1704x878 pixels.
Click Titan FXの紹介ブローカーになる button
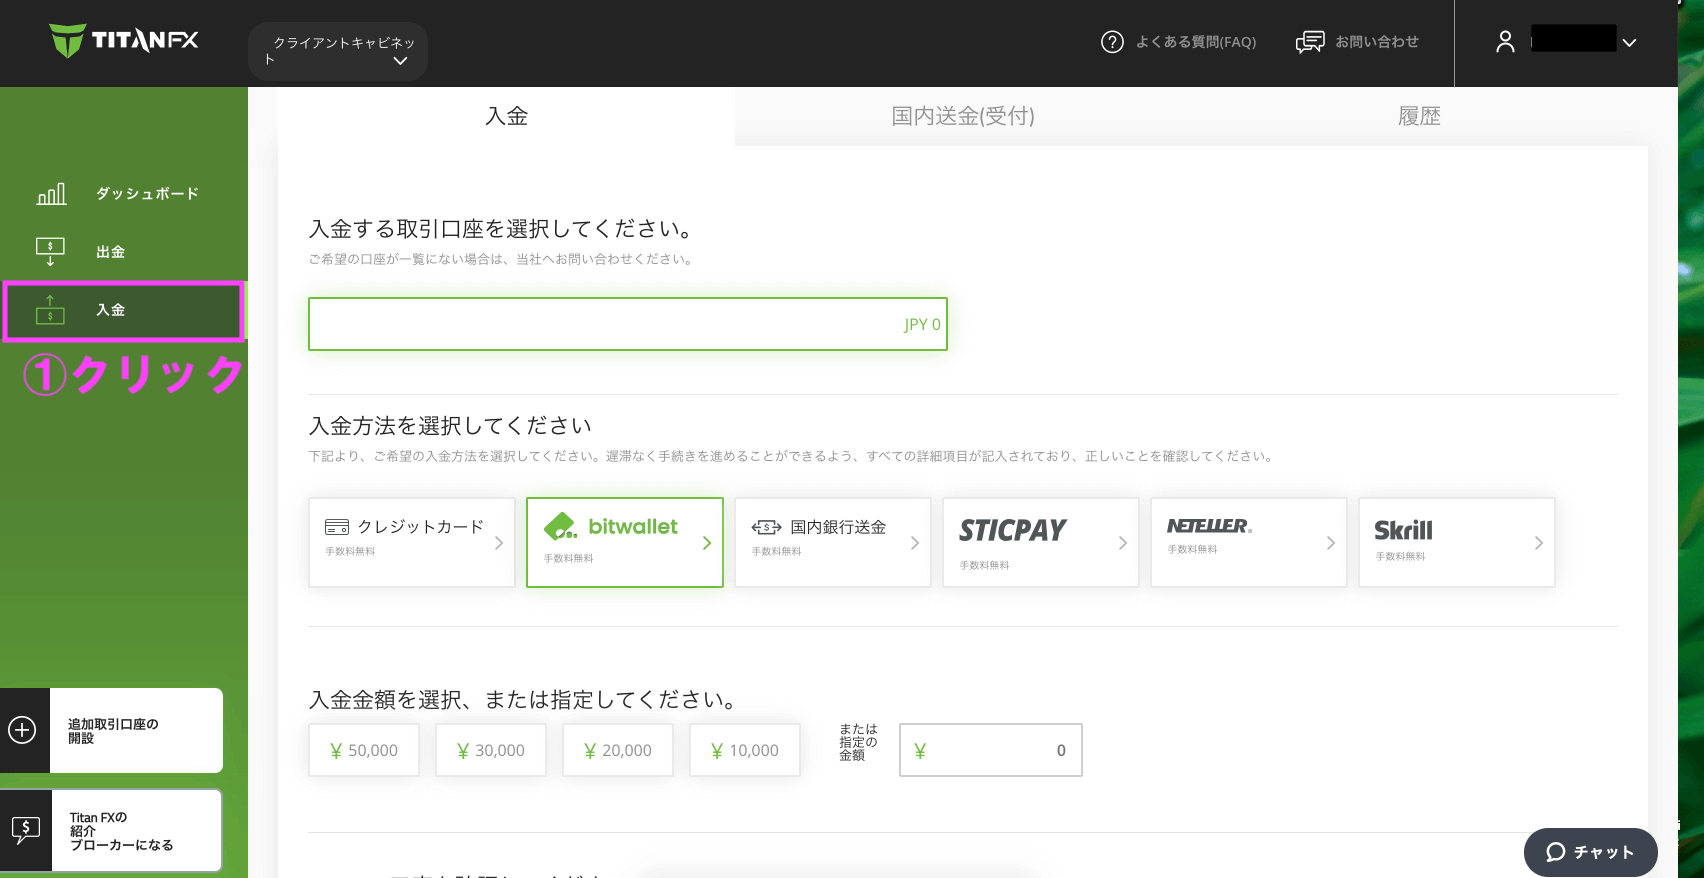(x=112, y=831)
